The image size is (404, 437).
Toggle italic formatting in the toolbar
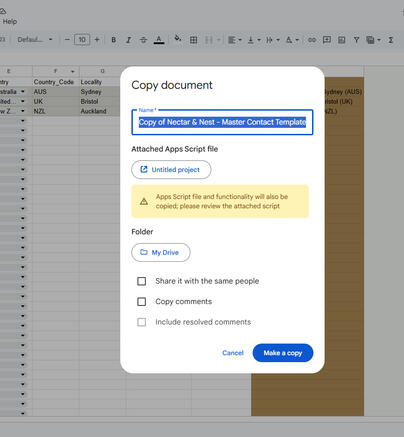[x=128, y=40]
